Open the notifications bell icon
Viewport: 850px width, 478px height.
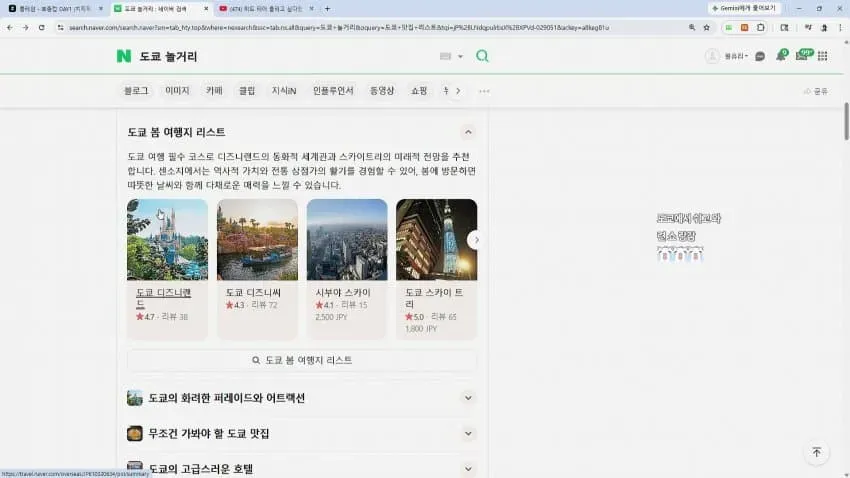click(781, 55)
